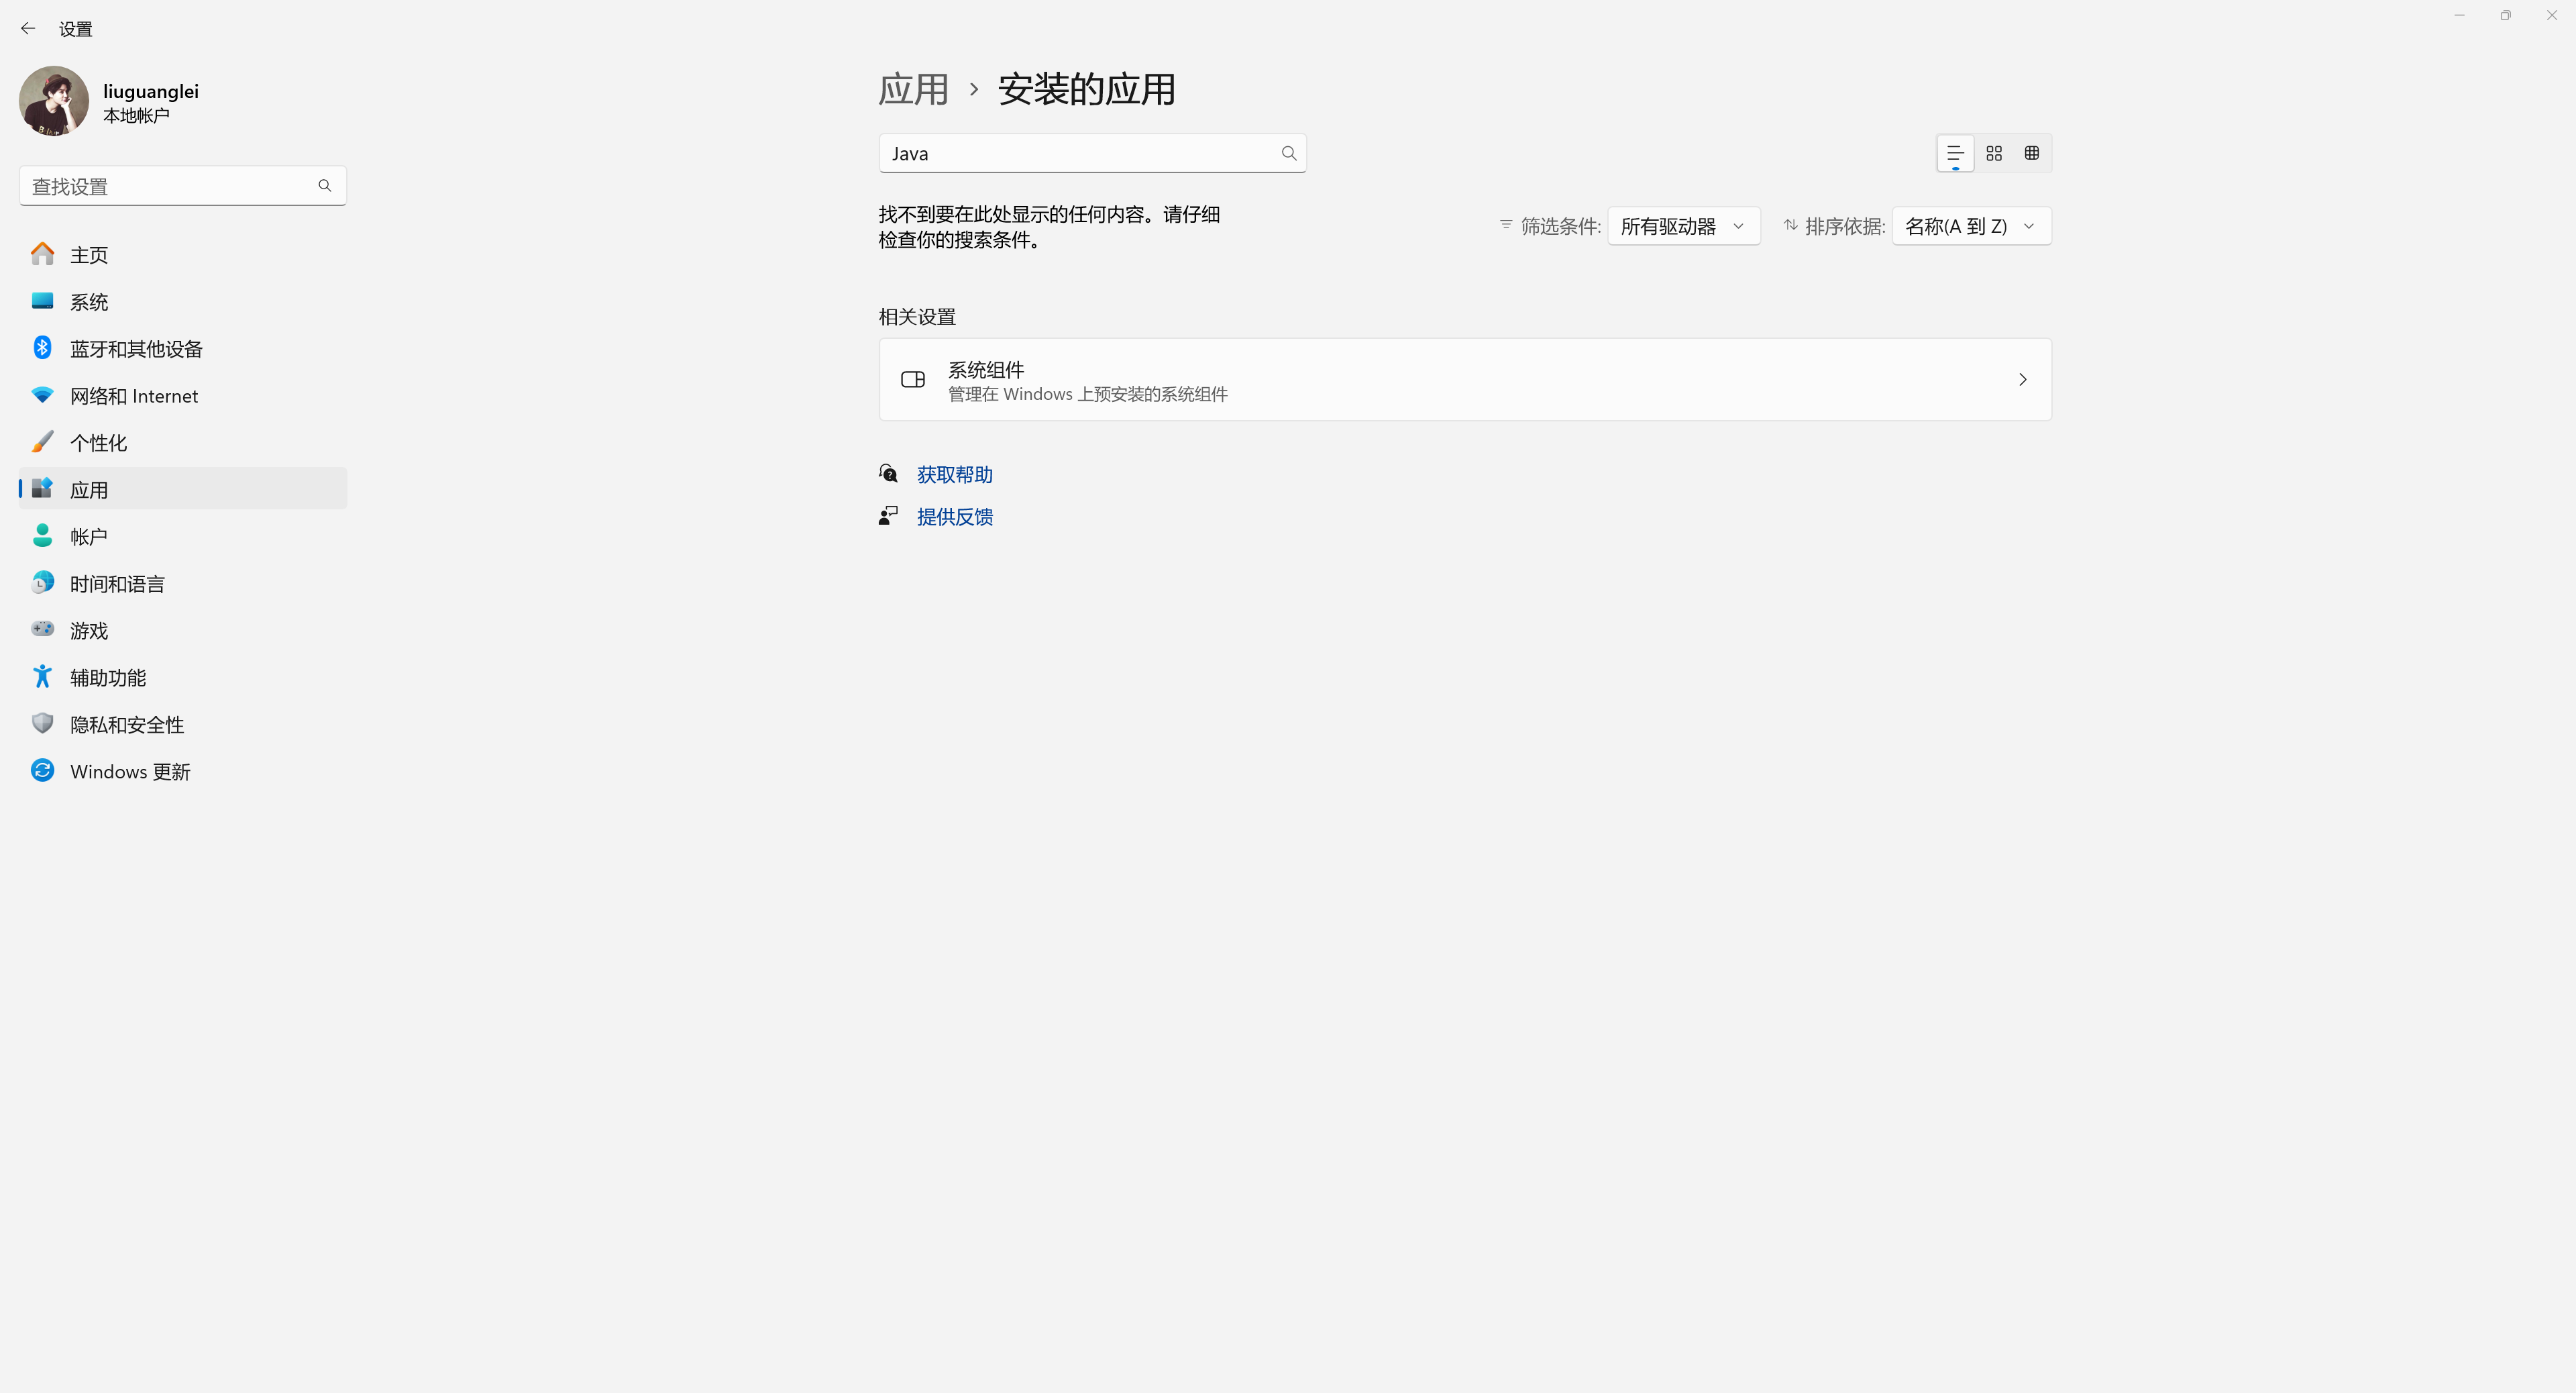The image size is (2576, 1393).
Task: Open the 所有驱动器 filter dropdown
Action: coord(1683,226)
